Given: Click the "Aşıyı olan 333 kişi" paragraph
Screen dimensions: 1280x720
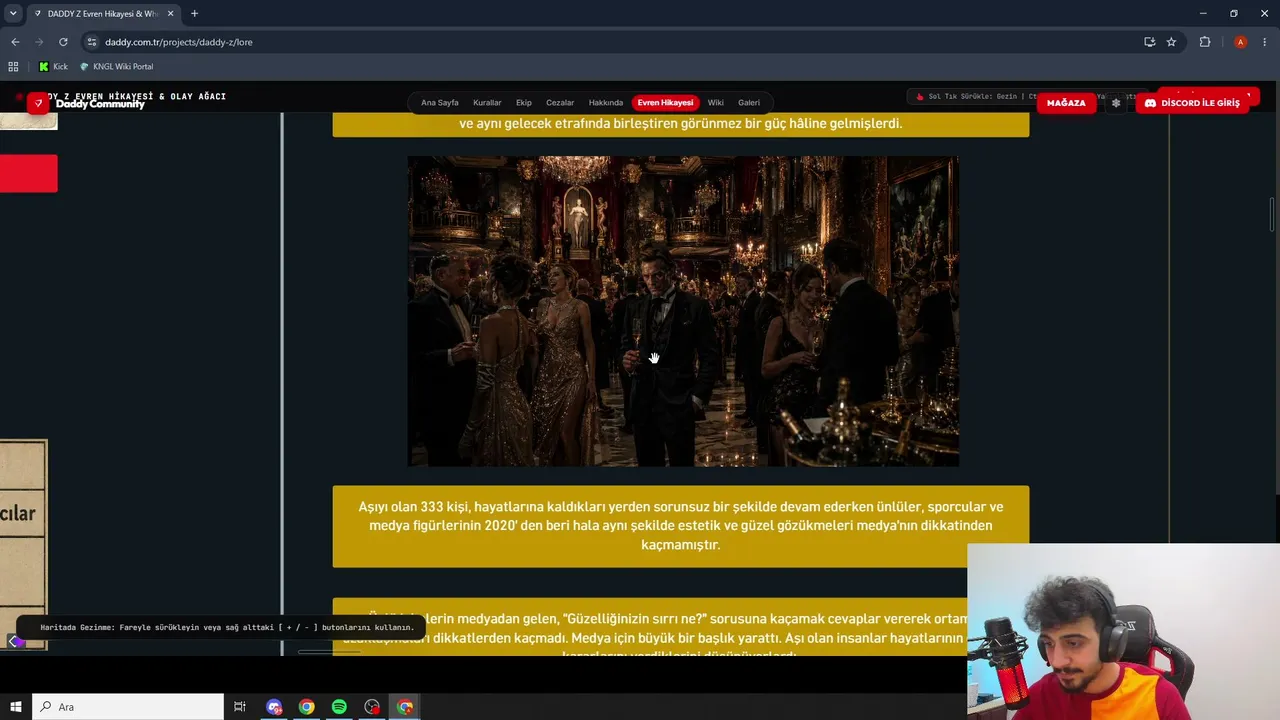Looking at the screenshot, I should pos(681,526).
